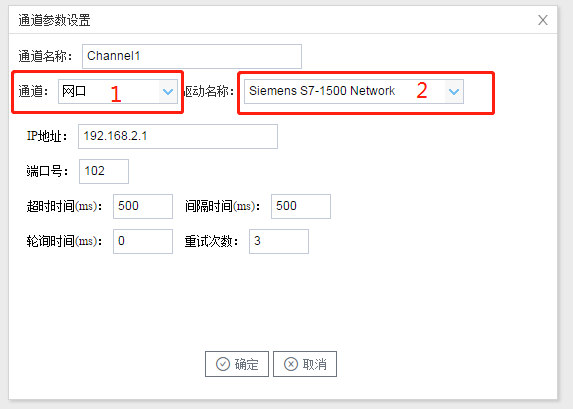Click the 重试次数 field showing 3
Image resolution: width=573 pixels, height=409 pixels.
pyautogui.click(x=279, y=241)
